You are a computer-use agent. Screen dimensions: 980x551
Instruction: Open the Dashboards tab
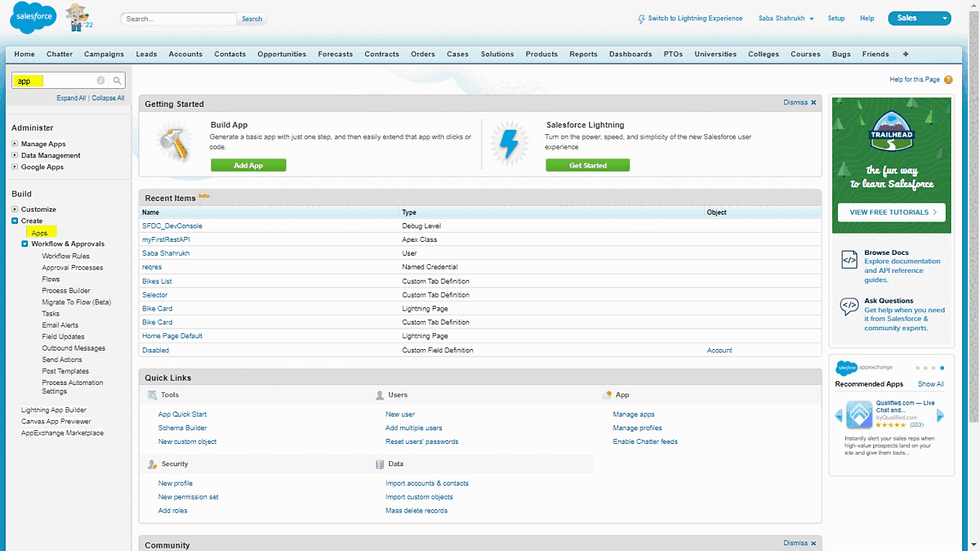click(631, 54)
